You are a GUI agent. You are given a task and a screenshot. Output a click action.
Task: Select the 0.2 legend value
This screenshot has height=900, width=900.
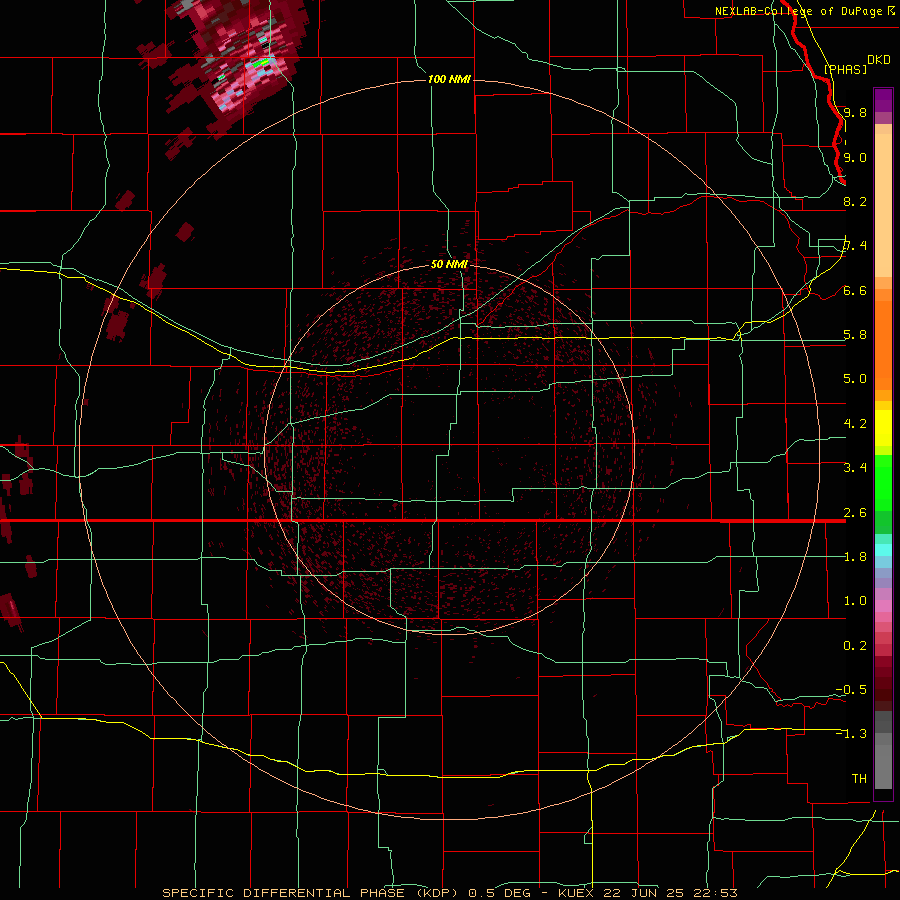click(855, 646)
